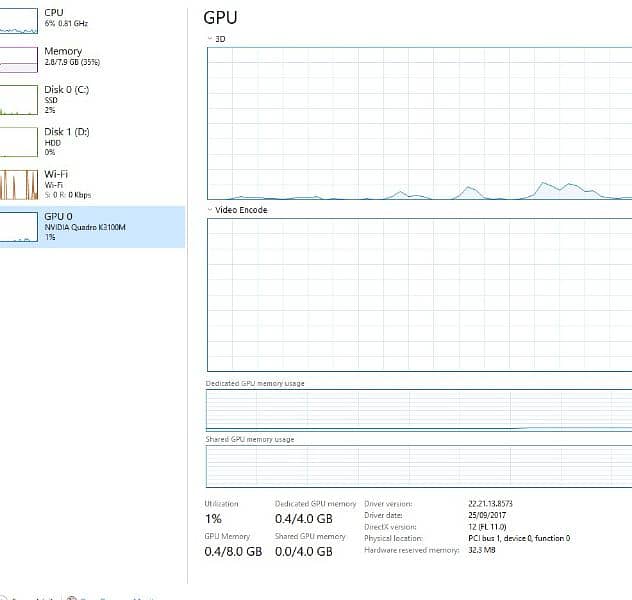
Task: Click inside the 3D engine usage graph
Action: pos(419,122)
